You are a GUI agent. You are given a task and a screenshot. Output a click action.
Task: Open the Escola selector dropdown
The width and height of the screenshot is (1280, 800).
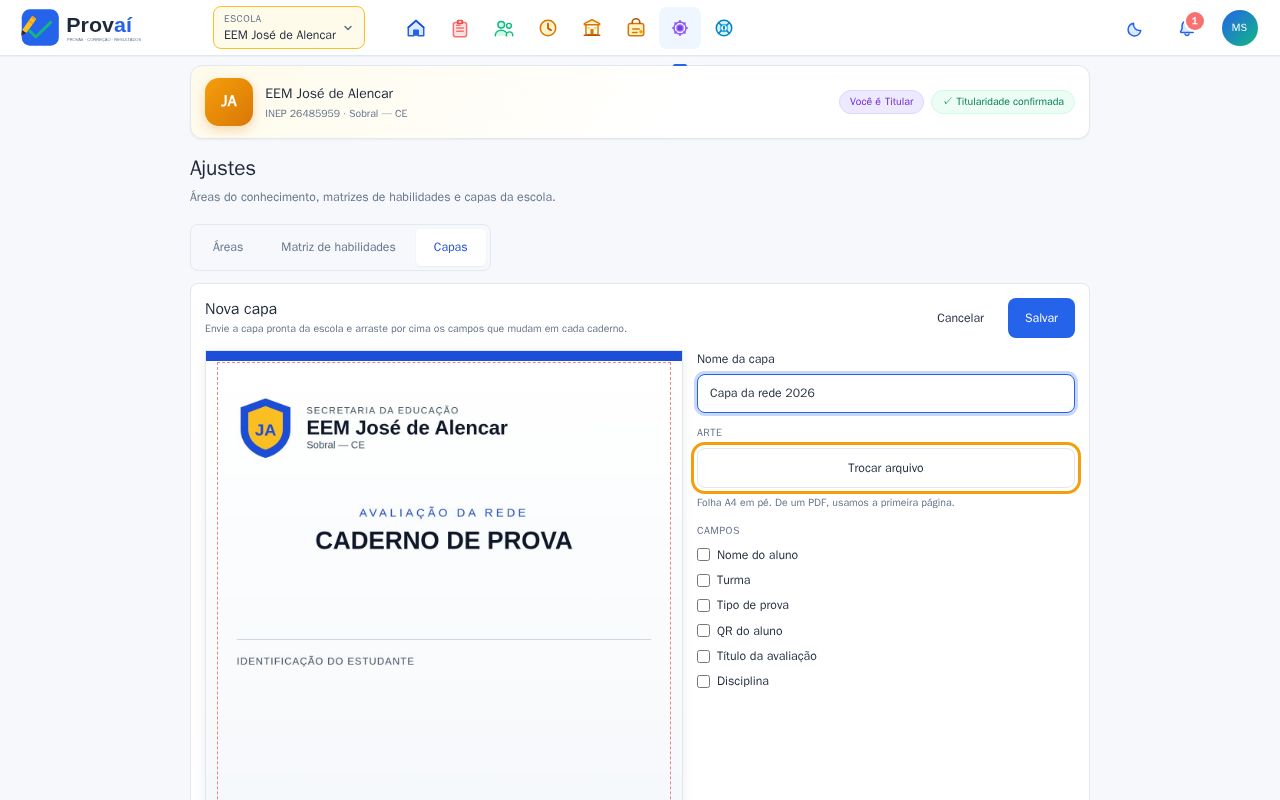pos(289,28)
